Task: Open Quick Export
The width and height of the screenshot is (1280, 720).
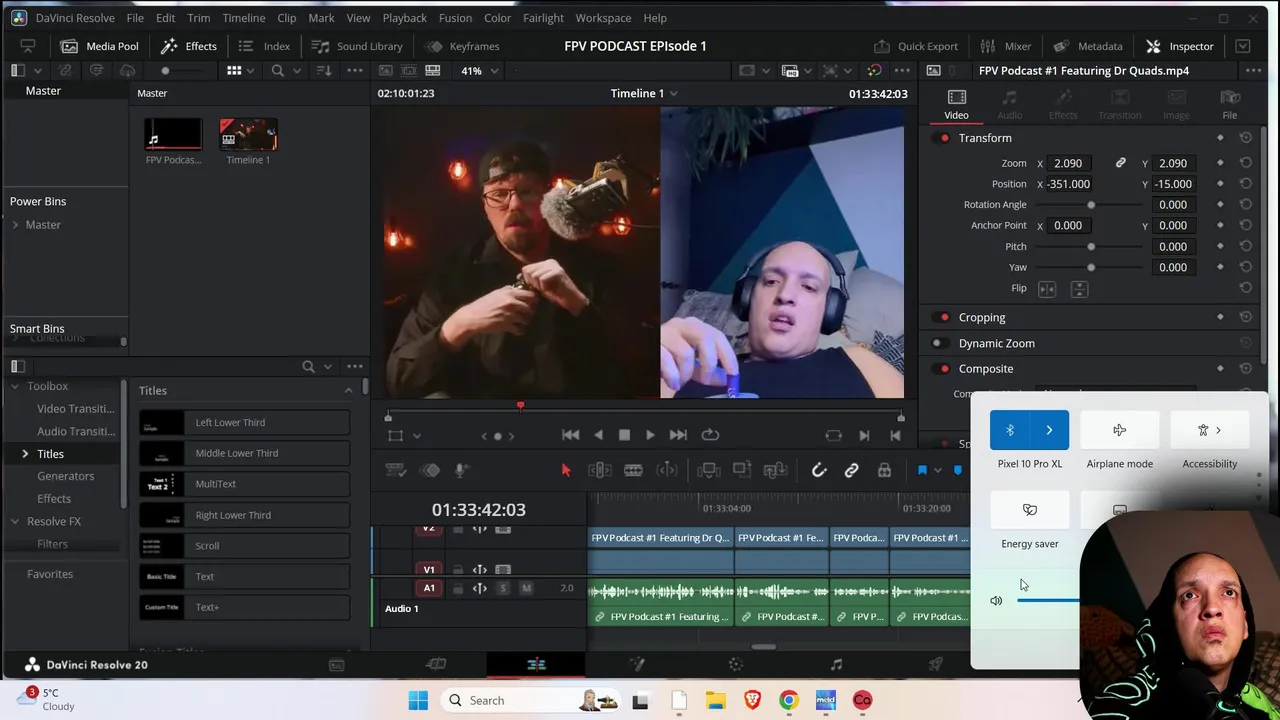Action: [x=915, y=46]
